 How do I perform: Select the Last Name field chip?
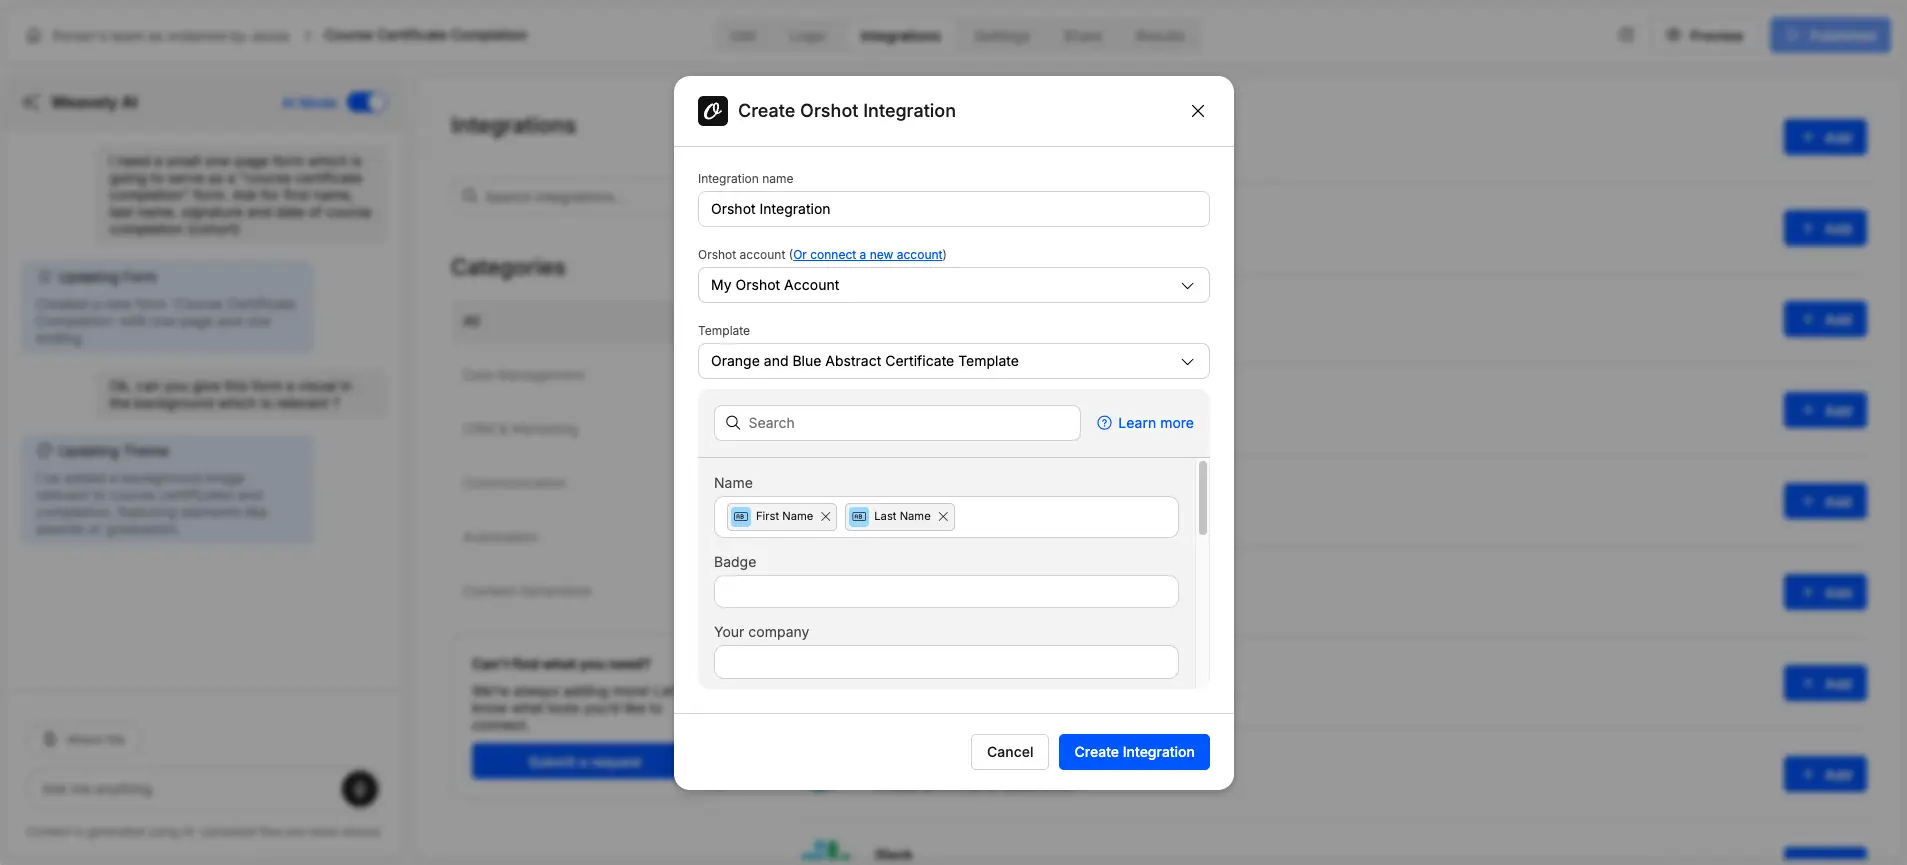click(901, 517)
